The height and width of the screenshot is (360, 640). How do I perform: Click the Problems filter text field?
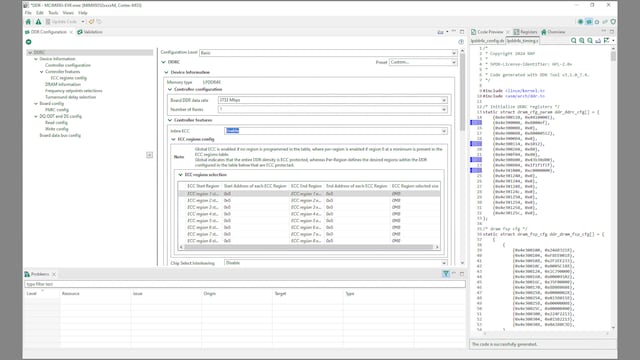(x=245, y=284)
